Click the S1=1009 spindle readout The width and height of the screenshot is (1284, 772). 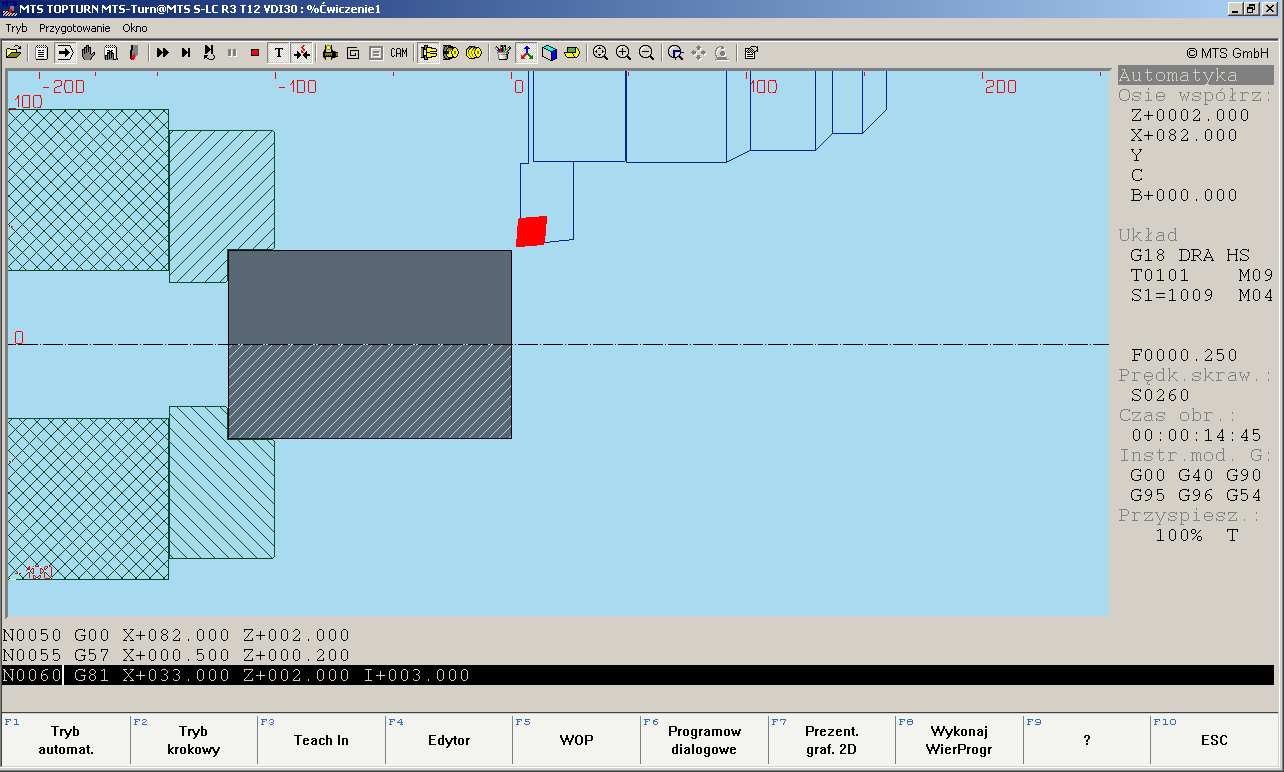pyautogui.click(x=1172, y=295)
